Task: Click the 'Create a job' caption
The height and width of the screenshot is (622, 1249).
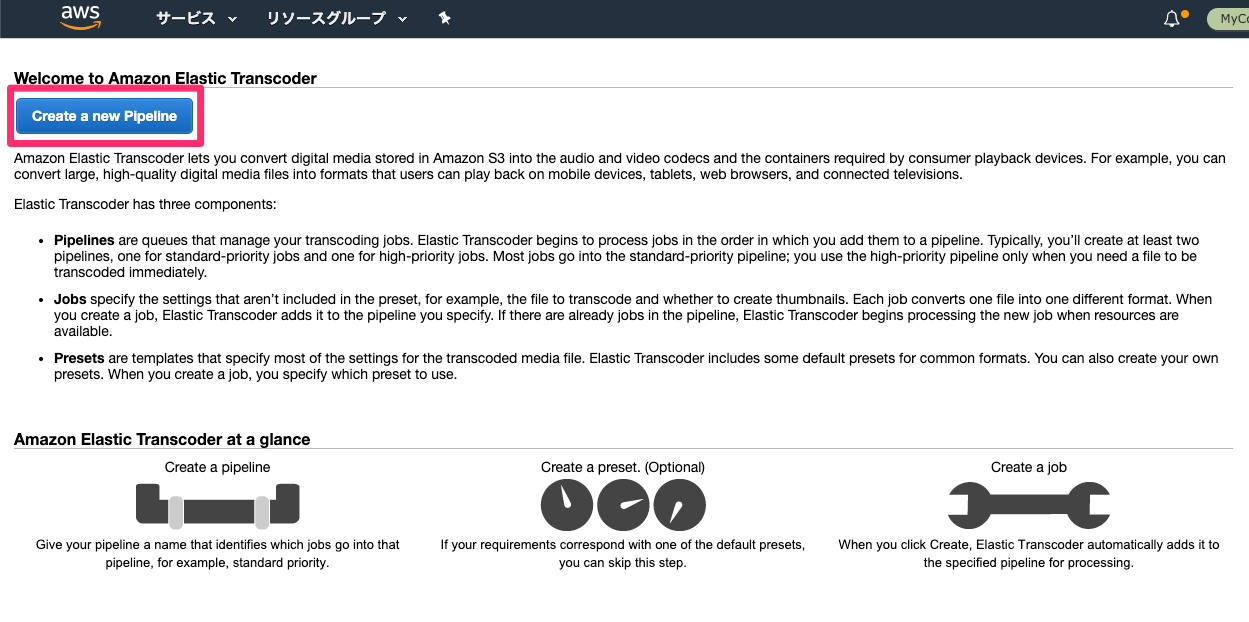Action: [x=1028, y=467]
